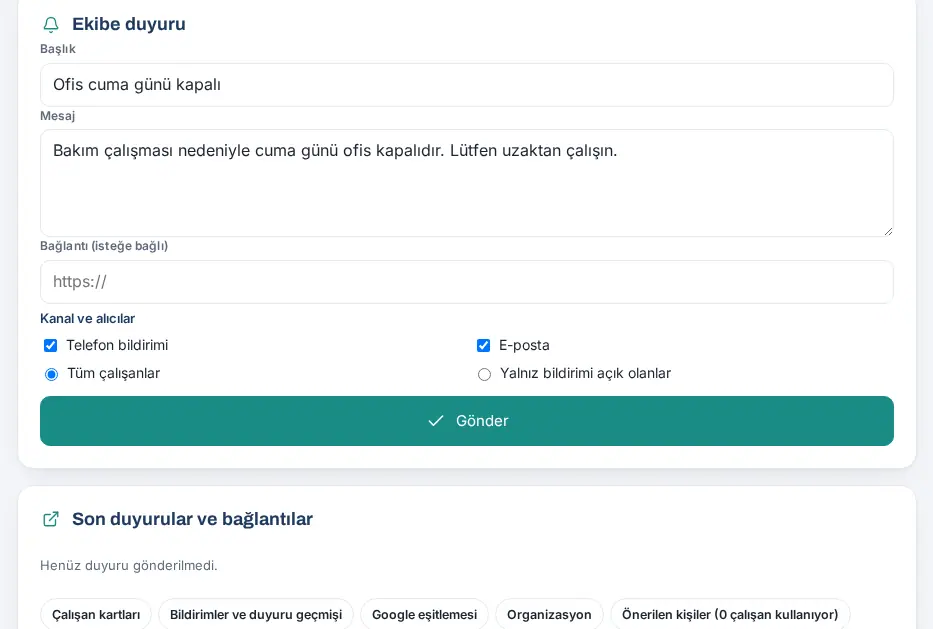Click inside the Mesaj text area

point(466,183)
